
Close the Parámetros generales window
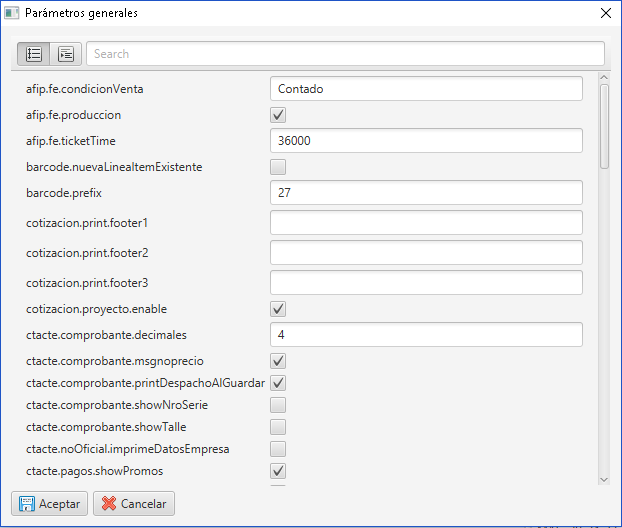coord(606,13)
